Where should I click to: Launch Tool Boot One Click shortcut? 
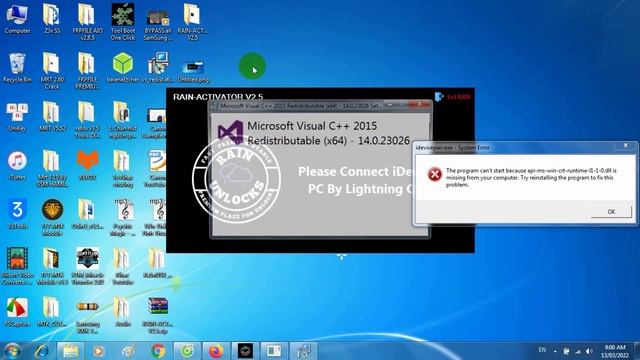pos(122,22)
